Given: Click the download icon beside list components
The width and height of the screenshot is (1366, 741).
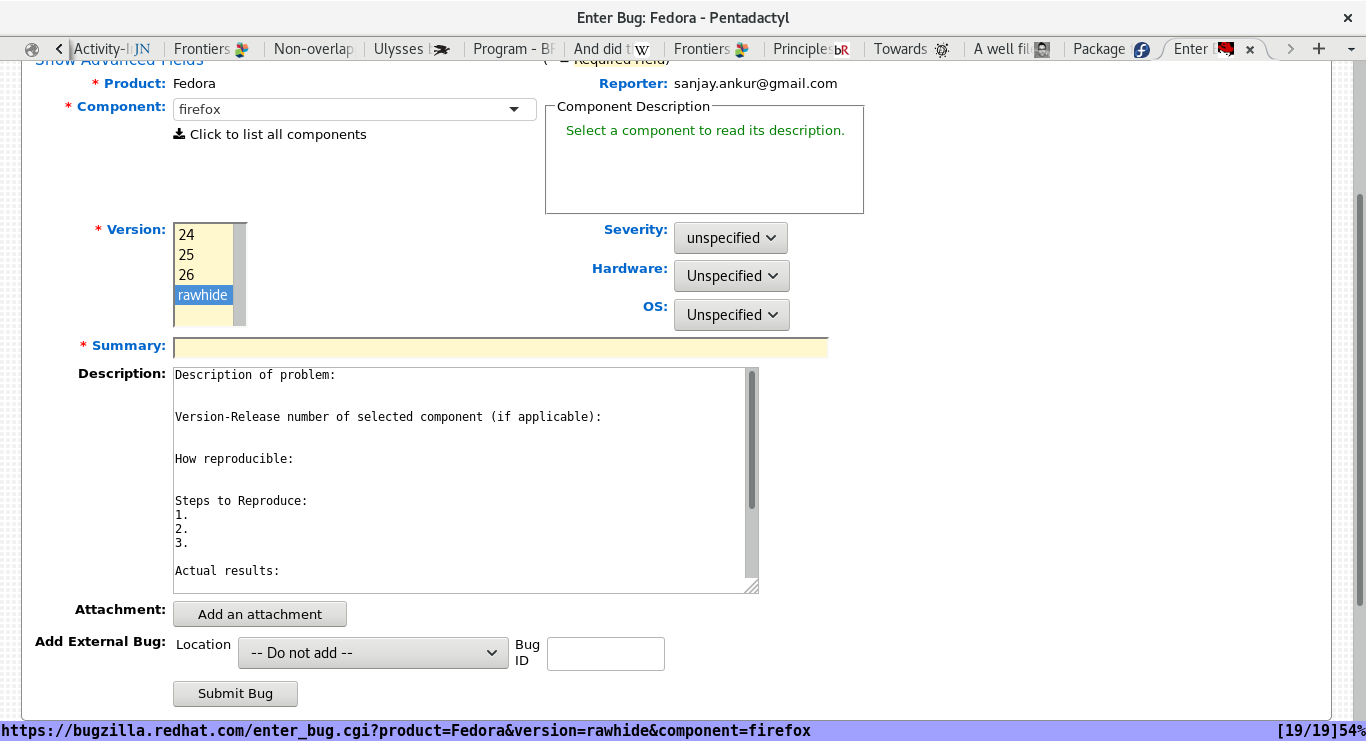Looking at the screenshot, I should click(x=179, y=134).
